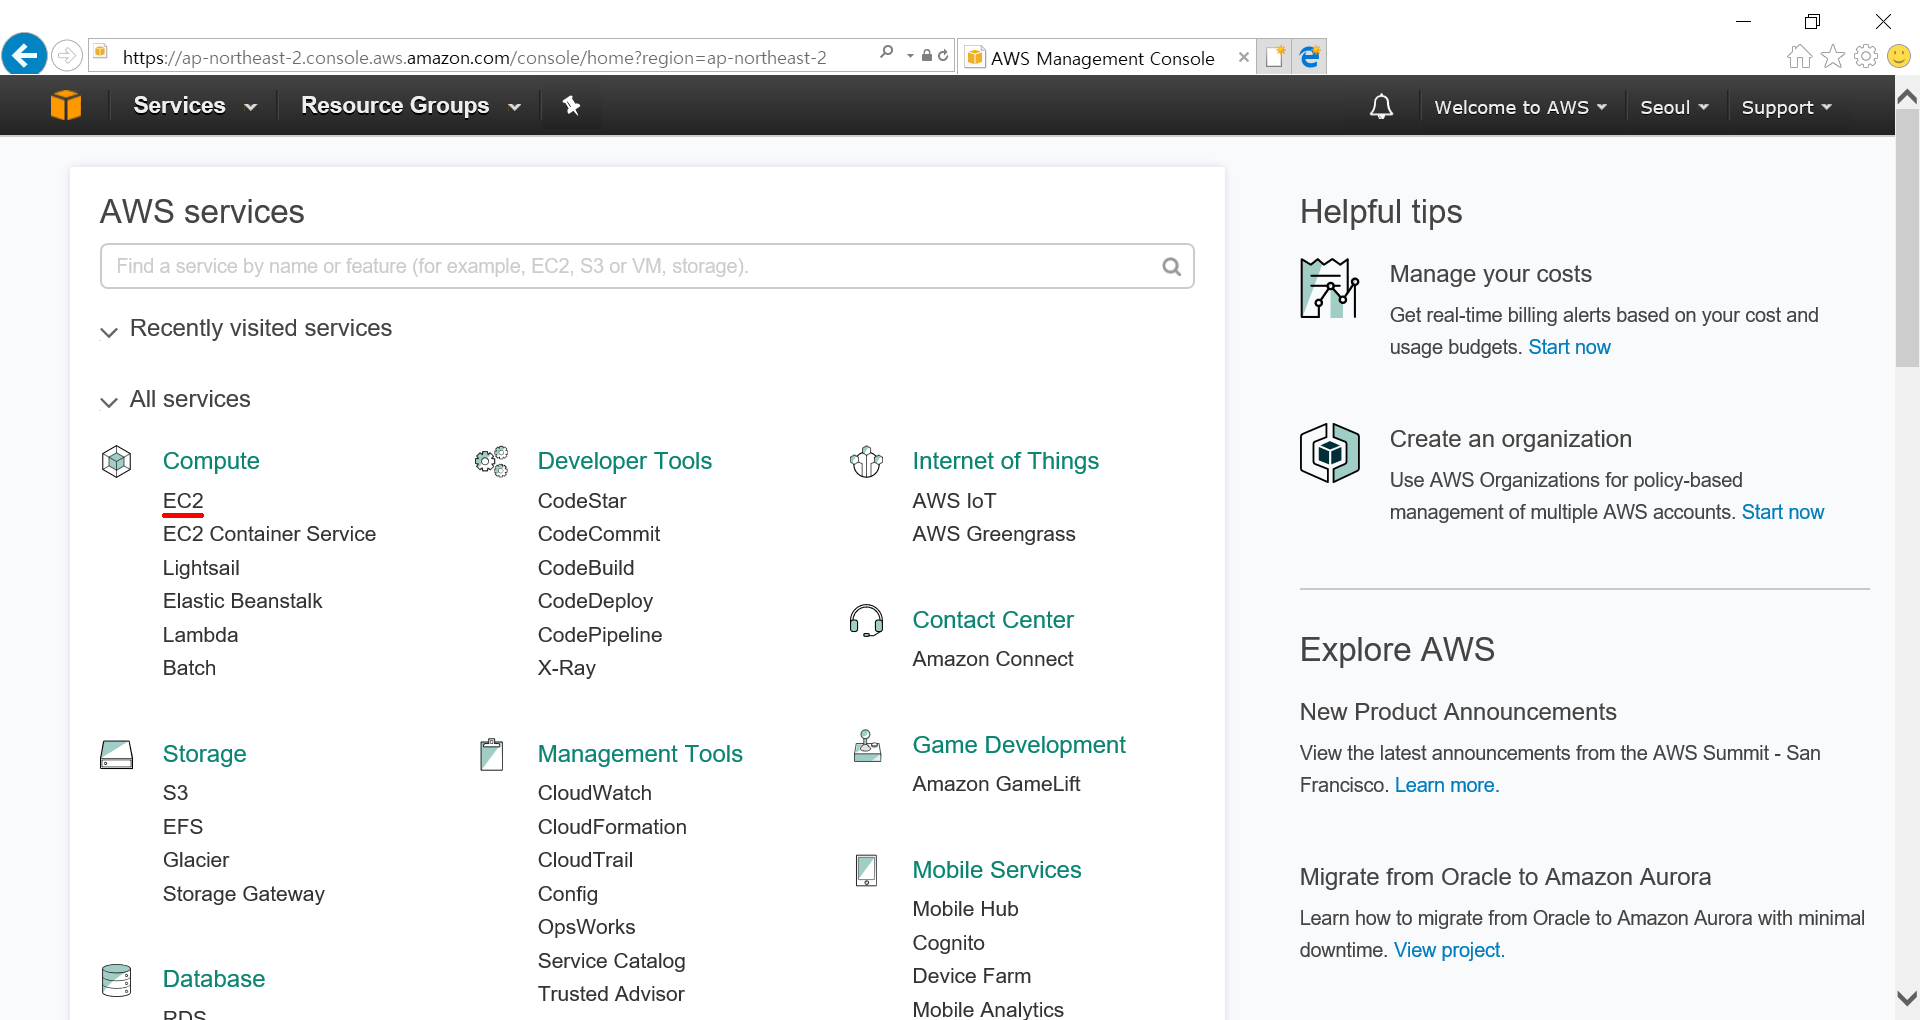1920x1020 pixels.
Task: Click View project for Aurora migration
Action: (1449, 950)
